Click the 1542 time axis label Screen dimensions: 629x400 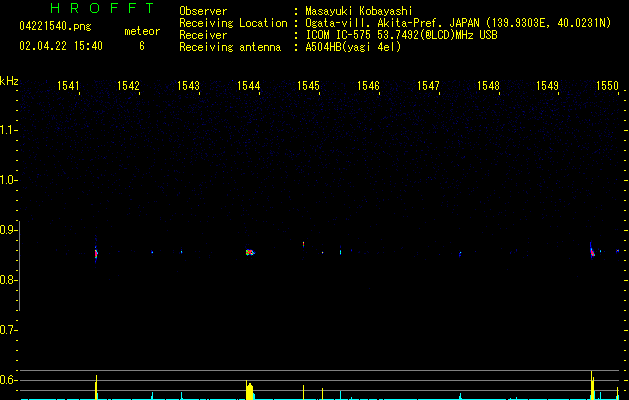pyautogui.click(x=128, y=85)
